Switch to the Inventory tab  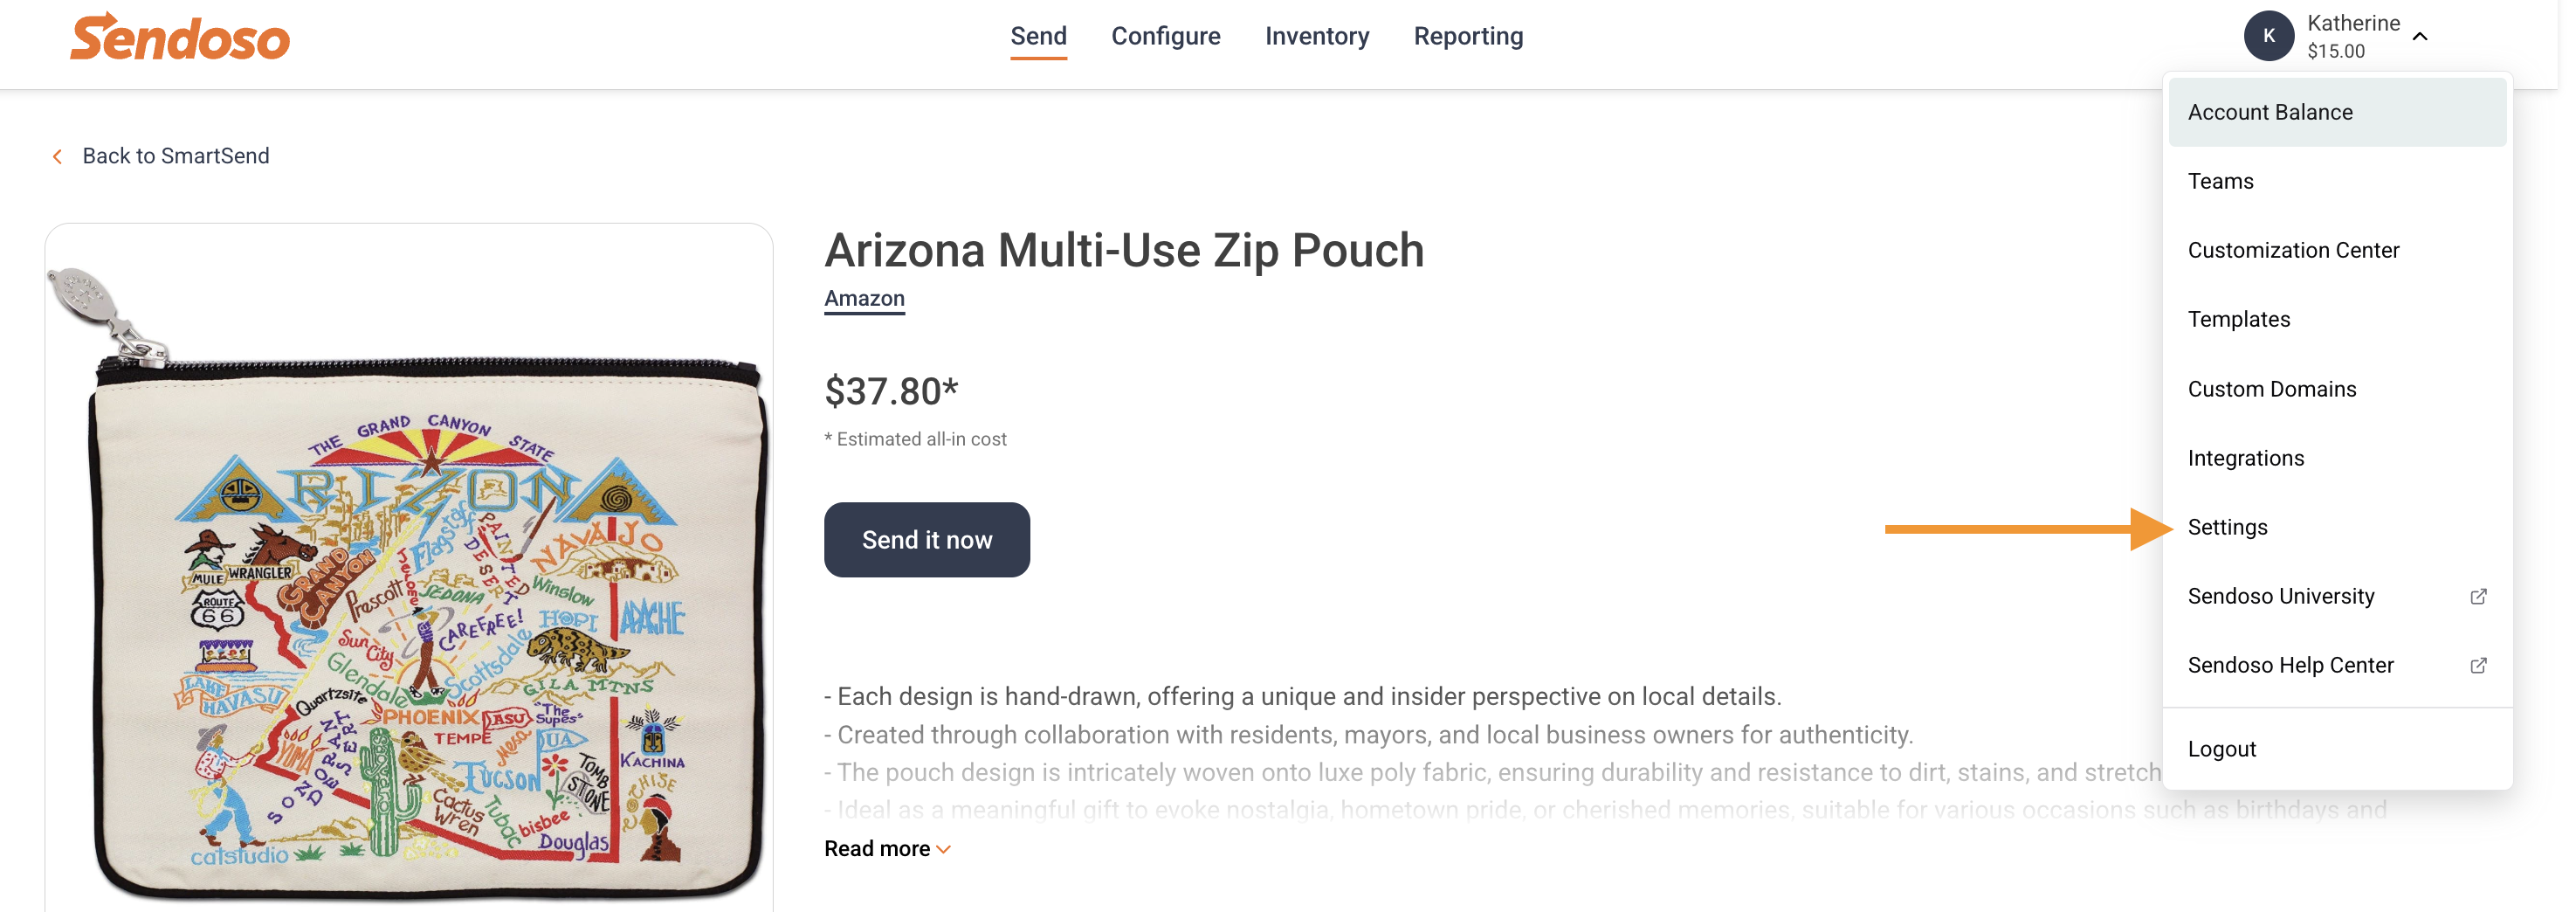point(1316,37)
